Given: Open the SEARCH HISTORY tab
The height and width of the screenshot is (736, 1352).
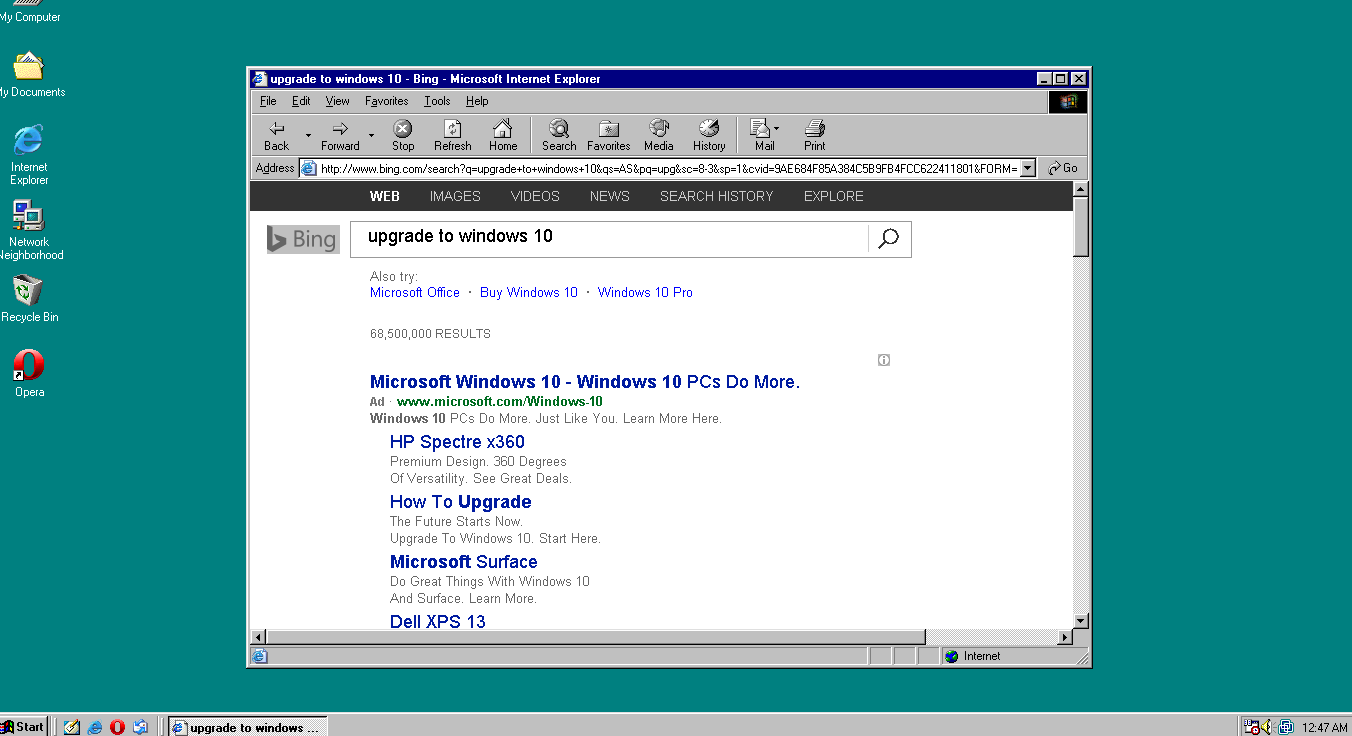Looking at the screenshot, I should coord(717,196).
